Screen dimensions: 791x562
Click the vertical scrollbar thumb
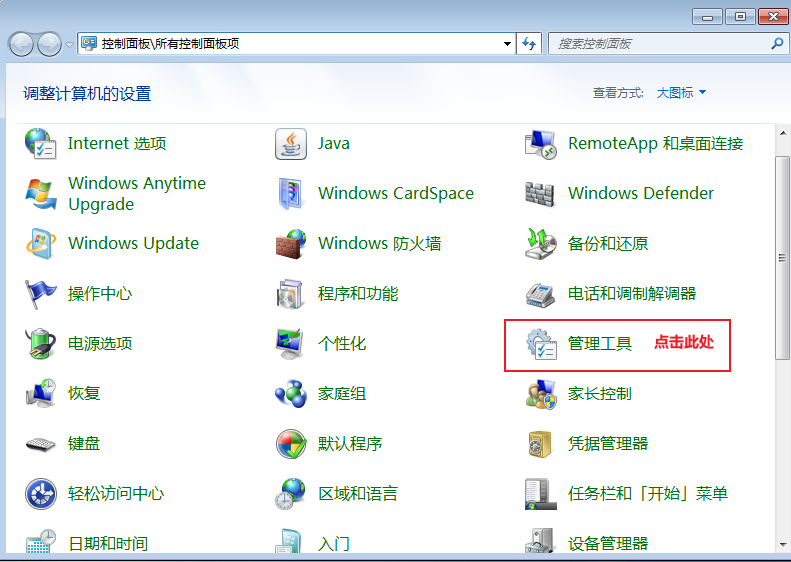pyautogui.click(x=782, y=258)
